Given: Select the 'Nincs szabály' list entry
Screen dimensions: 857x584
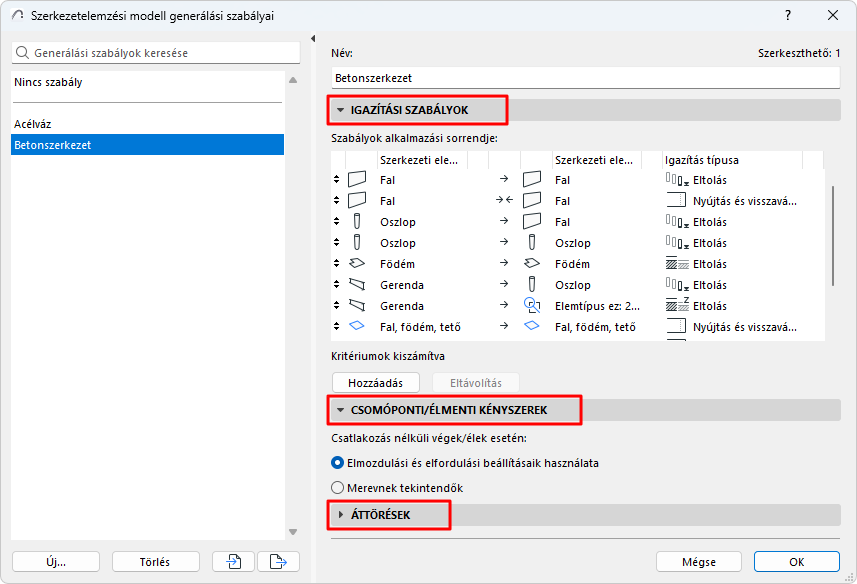Looking at the screenshot, I should (x=48, y=82).
